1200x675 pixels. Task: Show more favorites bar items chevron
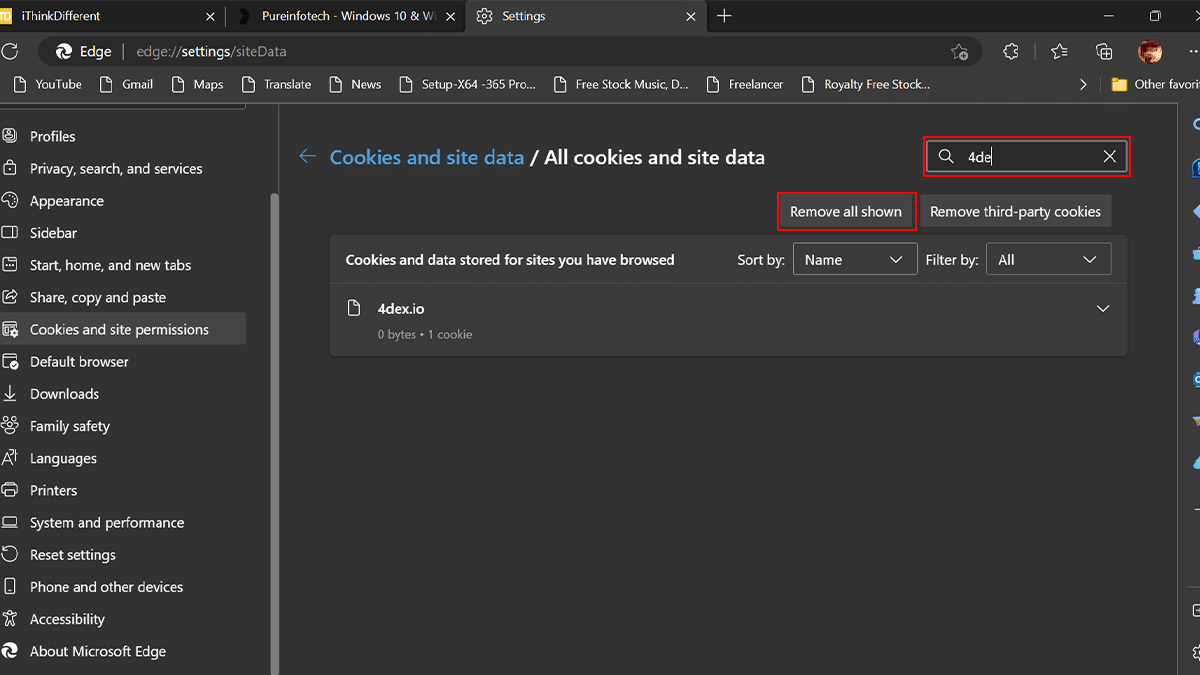coord(1083,85)
